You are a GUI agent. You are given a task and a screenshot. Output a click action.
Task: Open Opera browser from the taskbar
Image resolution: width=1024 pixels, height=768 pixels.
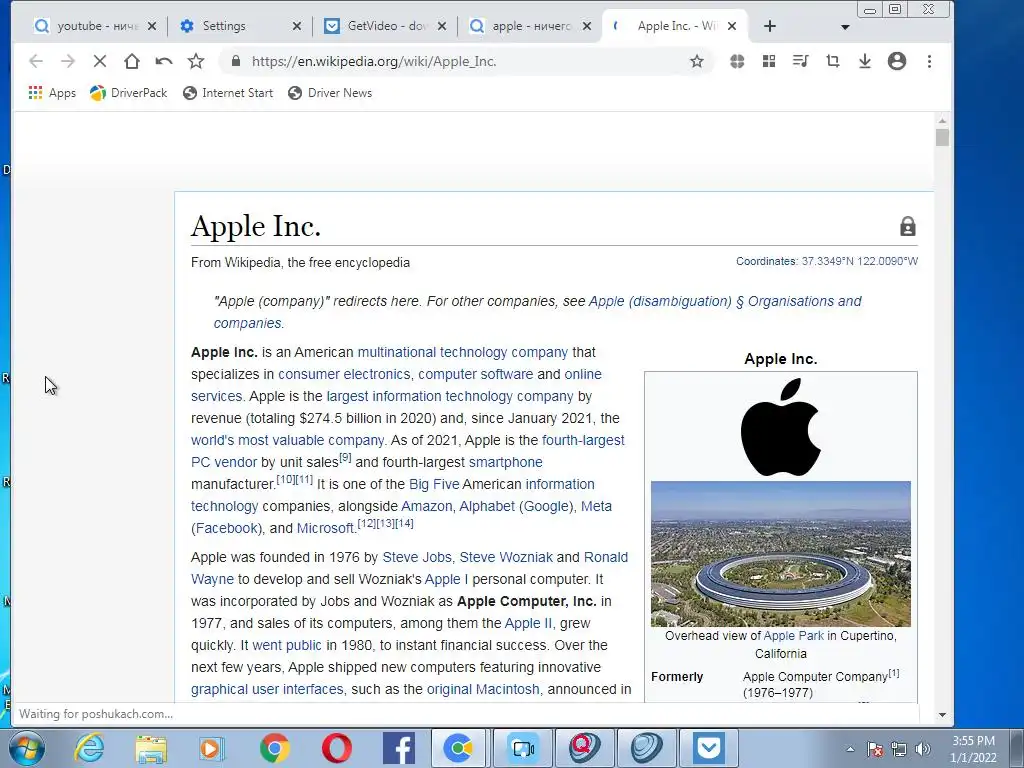coord(336,748)
